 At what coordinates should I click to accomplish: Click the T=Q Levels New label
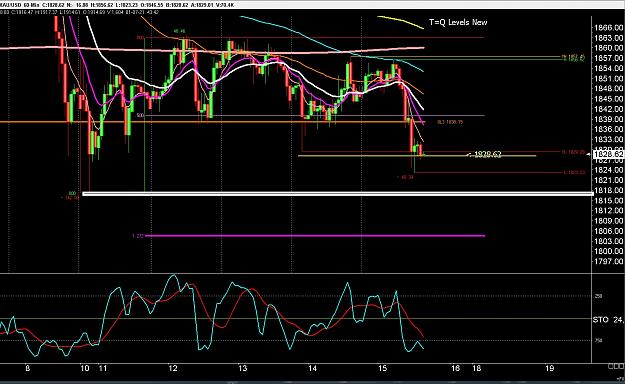pyautogui.click(x=458, y=22)
